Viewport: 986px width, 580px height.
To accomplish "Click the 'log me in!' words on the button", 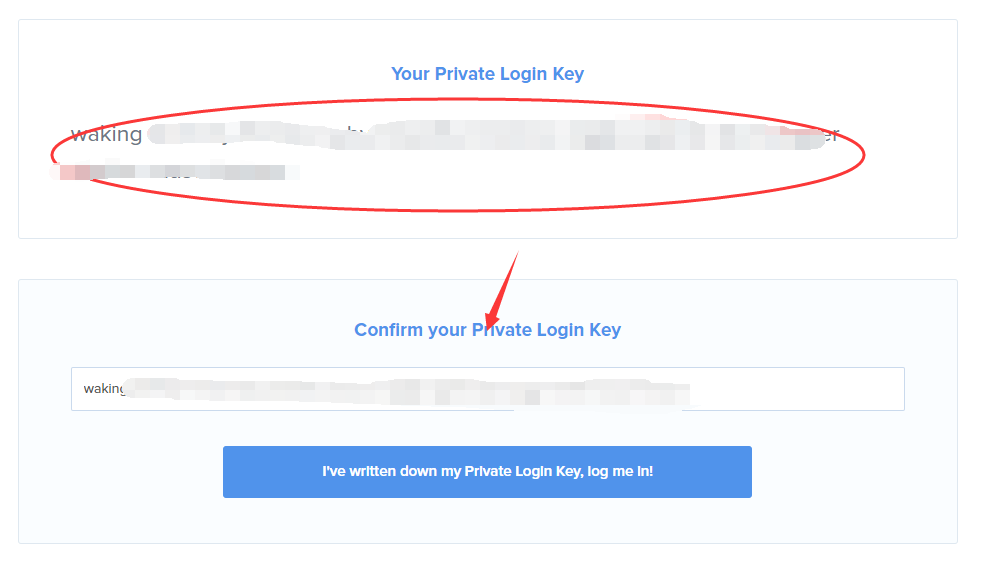I will click(619, 471).
